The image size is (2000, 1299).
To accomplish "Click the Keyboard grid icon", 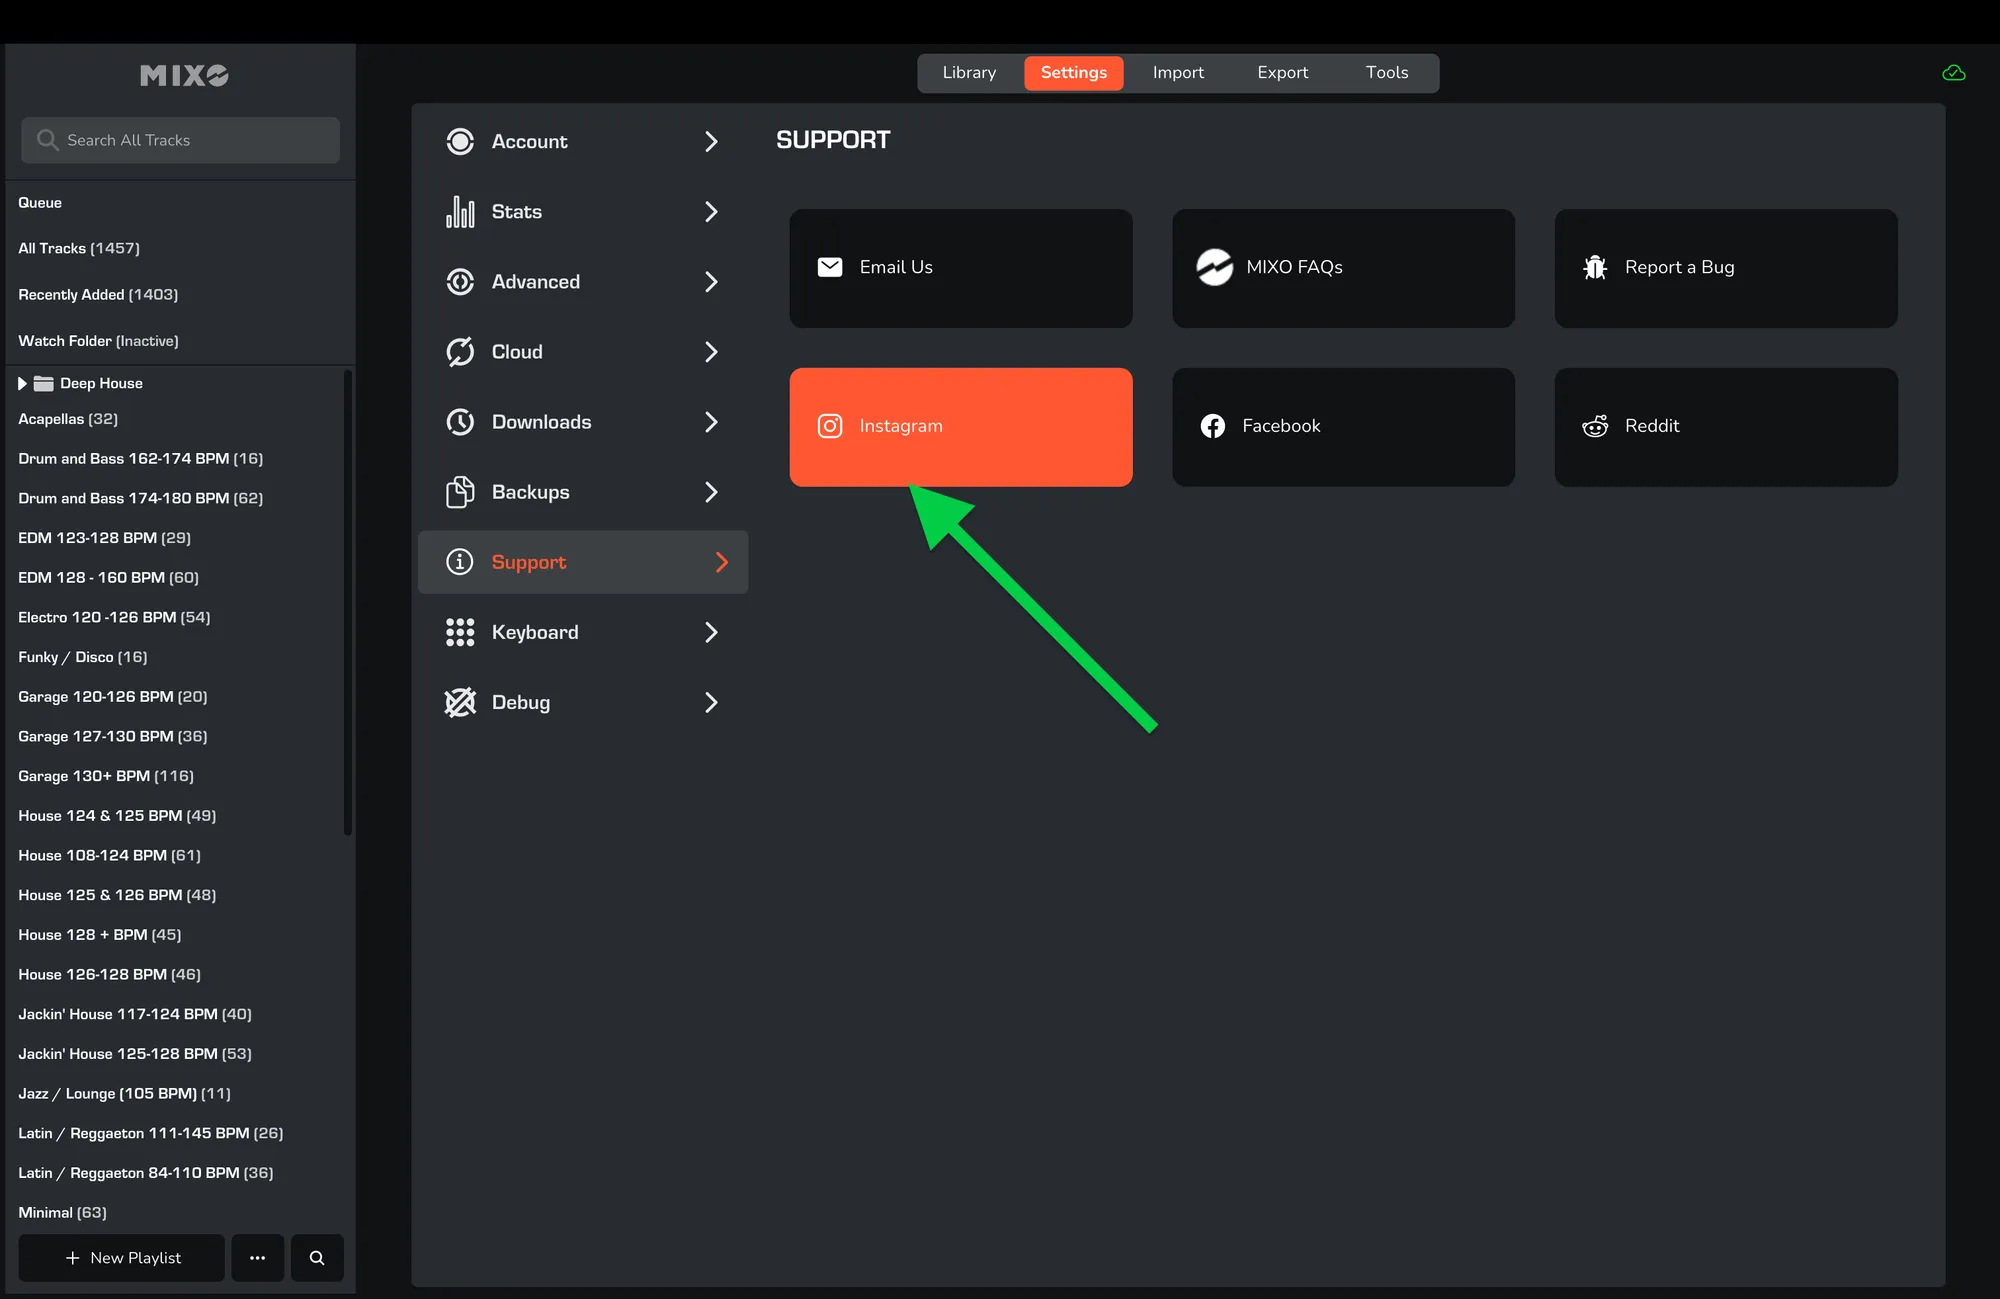I will 460,632.
